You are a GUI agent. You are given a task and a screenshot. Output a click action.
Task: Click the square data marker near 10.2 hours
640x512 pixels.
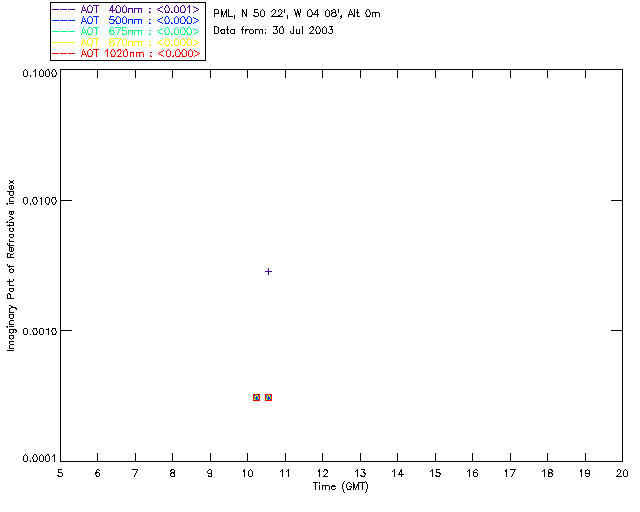256,397
